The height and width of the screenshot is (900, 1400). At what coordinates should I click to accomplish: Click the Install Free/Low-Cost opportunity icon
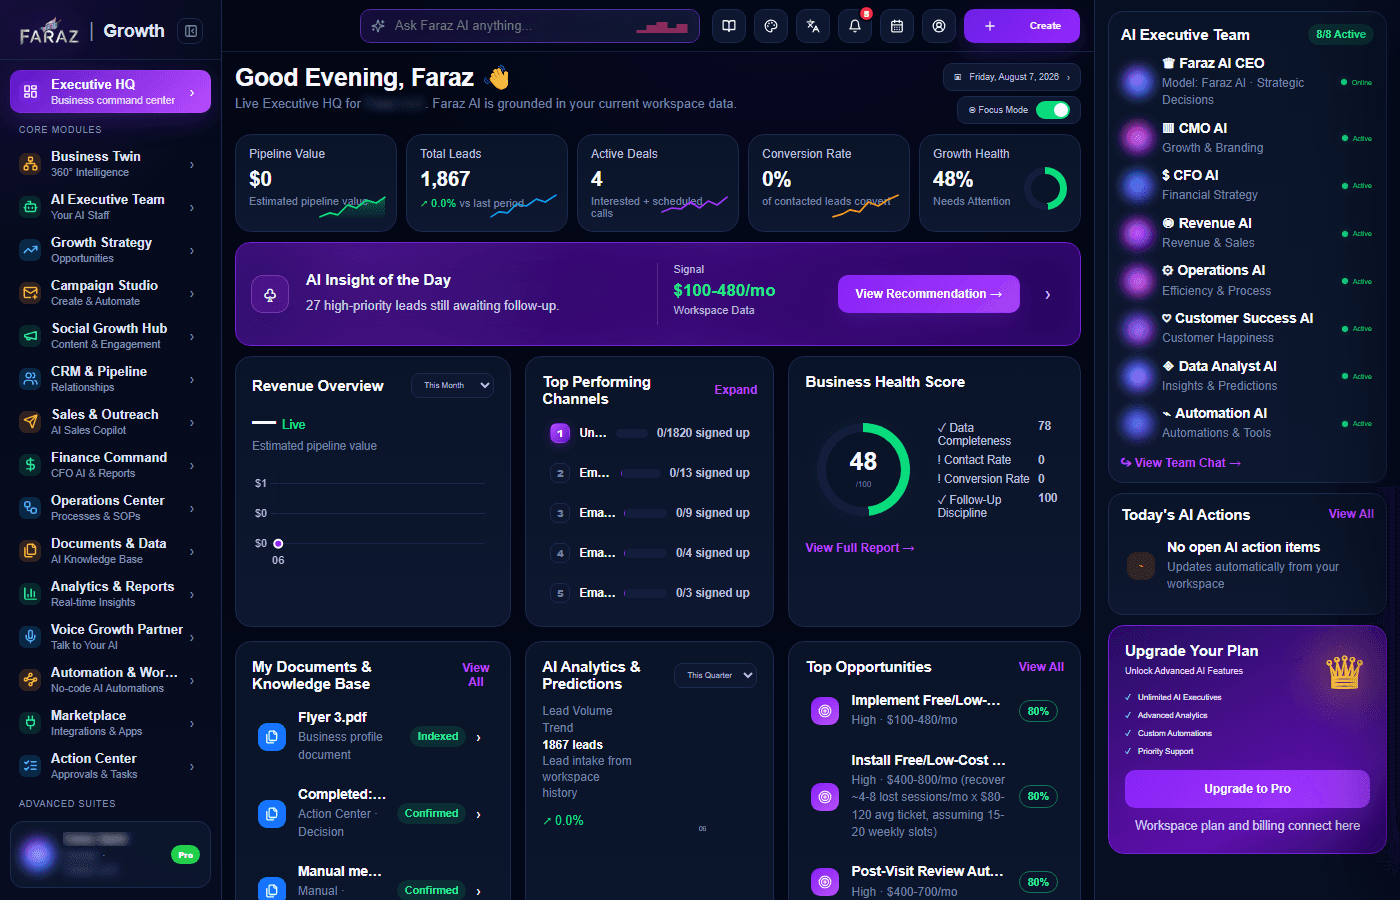coord(825,797)
